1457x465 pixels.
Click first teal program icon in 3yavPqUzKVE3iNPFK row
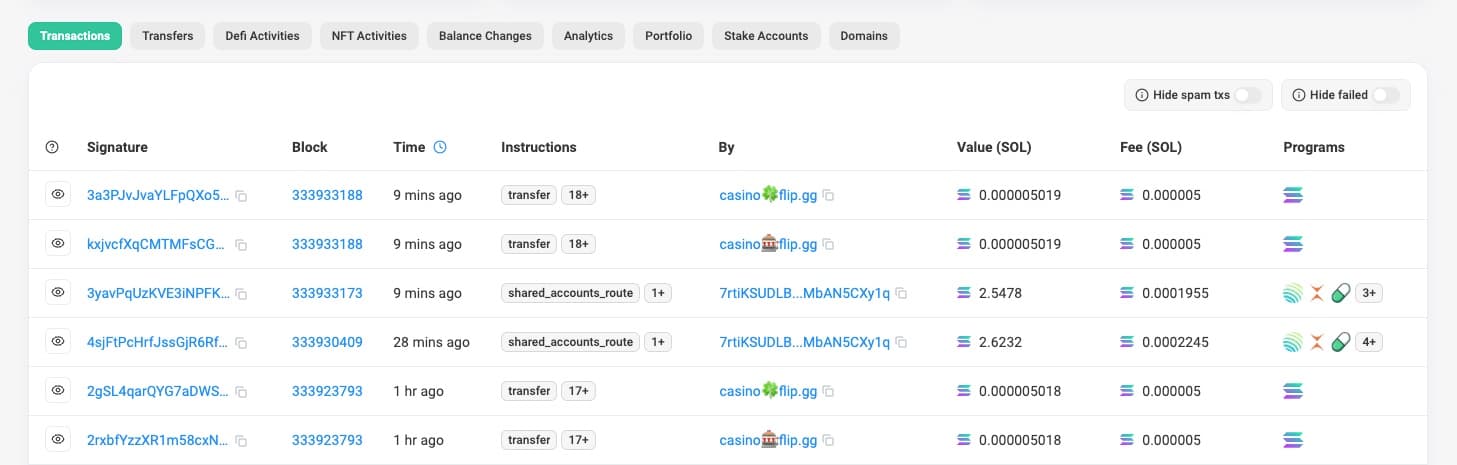(1293, 293)
